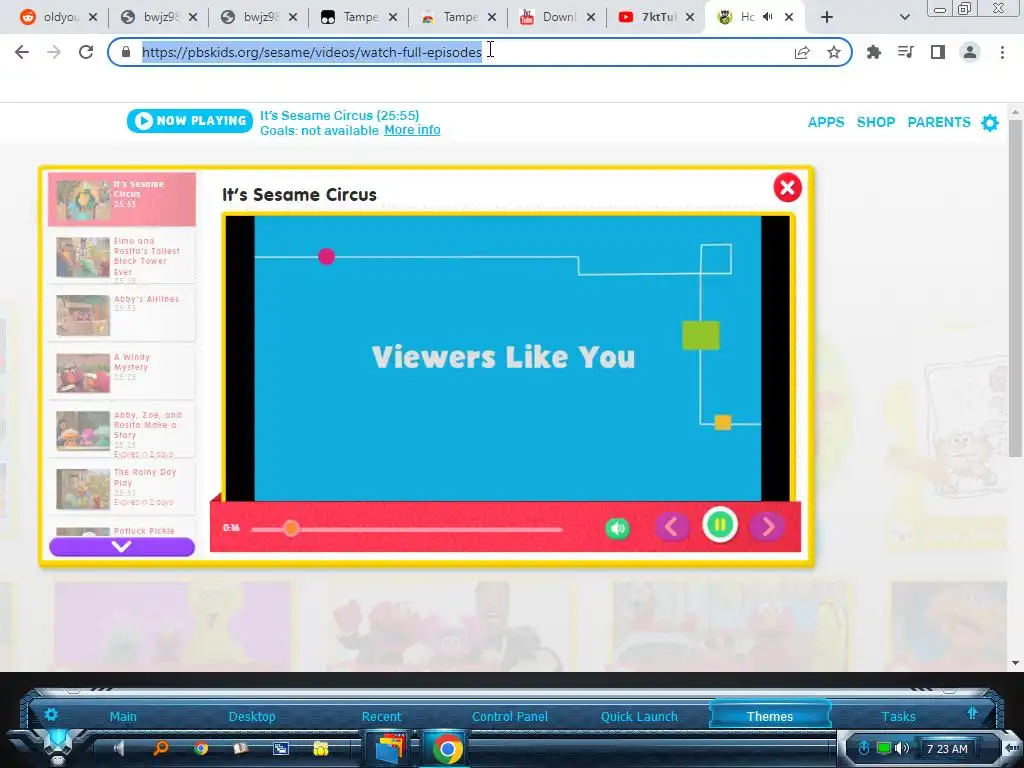Click the small Chrome quick launch icon

tap(200, 748)
